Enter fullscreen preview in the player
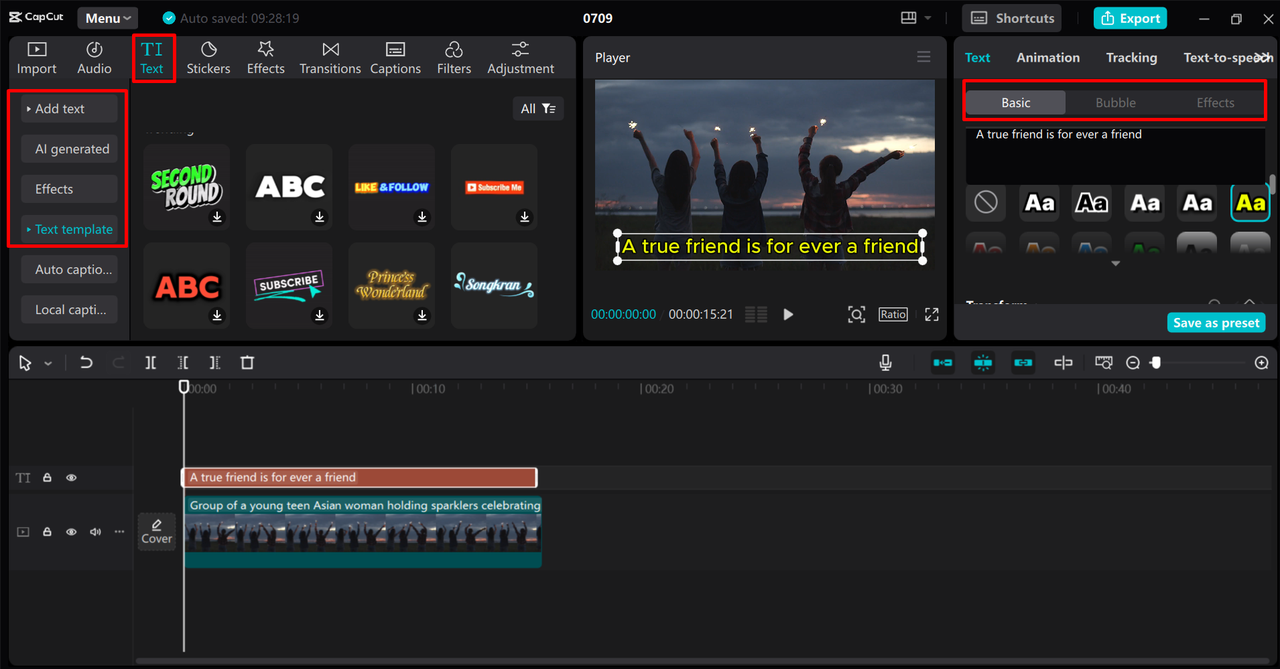 (x=932, y=314)
